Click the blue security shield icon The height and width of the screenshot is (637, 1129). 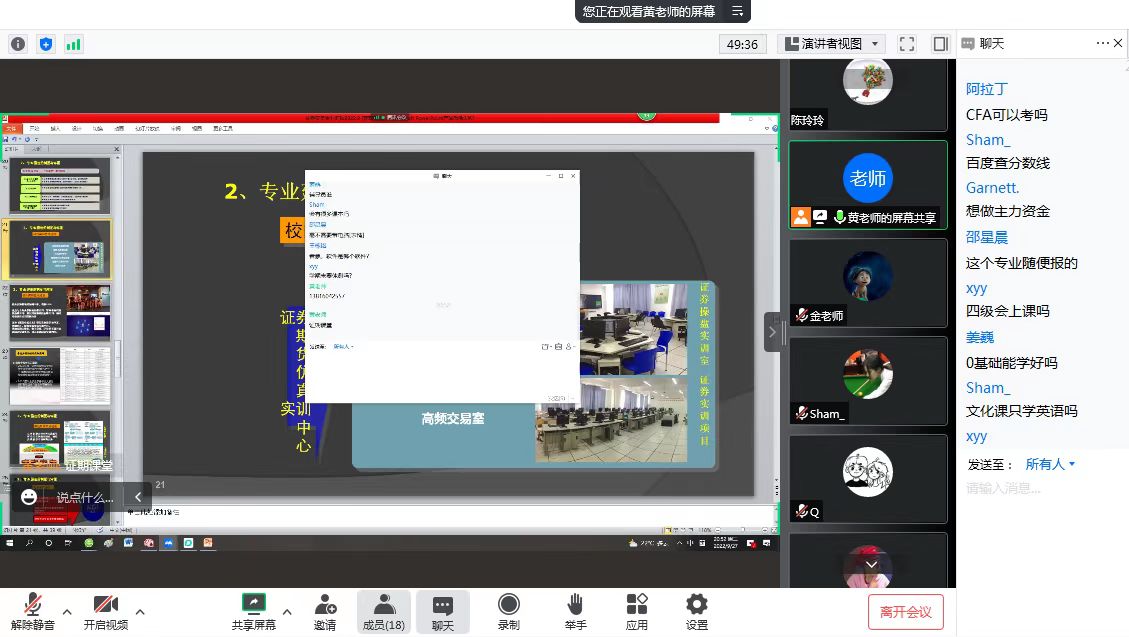pyautogui.click(x=46, y=44)
